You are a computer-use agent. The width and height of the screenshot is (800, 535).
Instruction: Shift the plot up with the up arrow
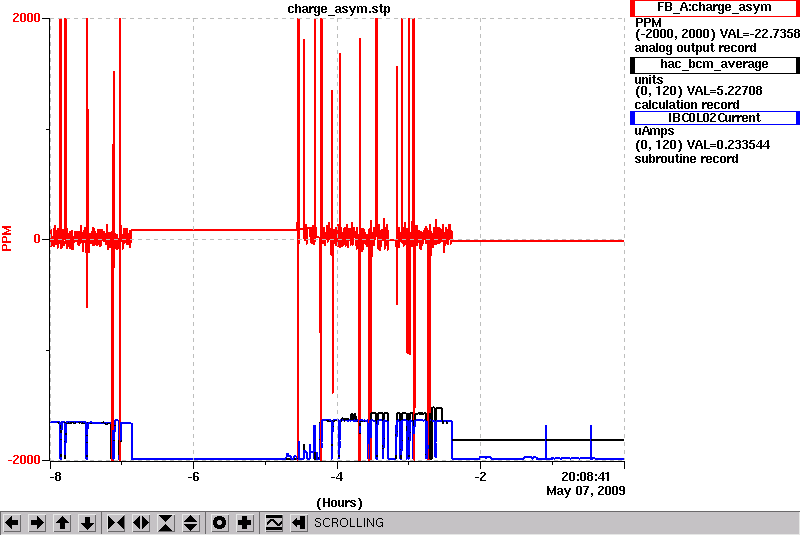(x=62, y=523)
